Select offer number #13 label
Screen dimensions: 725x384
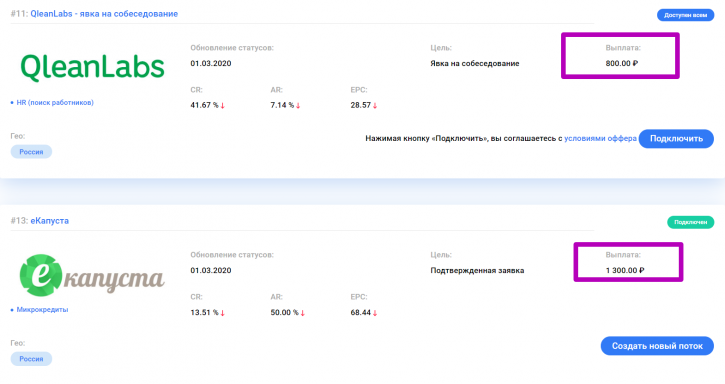point(19,221)
